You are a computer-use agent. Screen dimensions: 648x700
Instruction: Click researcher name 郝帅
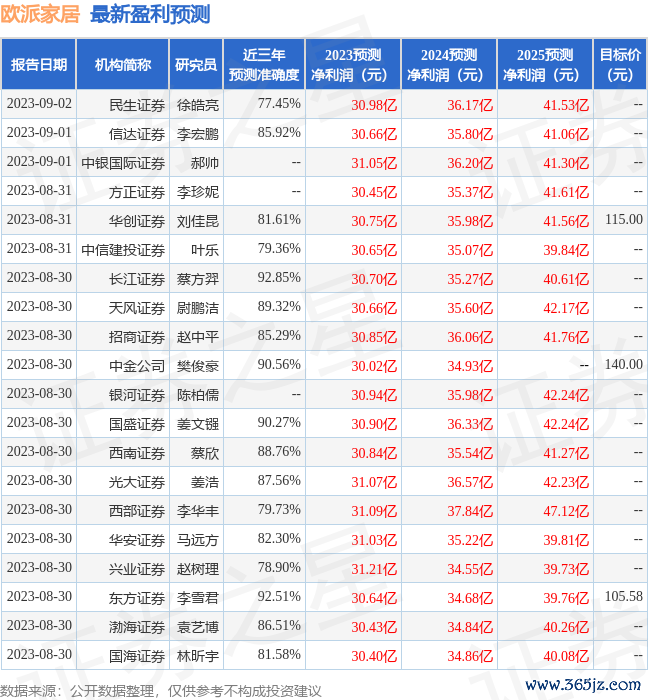pos(205,163)
